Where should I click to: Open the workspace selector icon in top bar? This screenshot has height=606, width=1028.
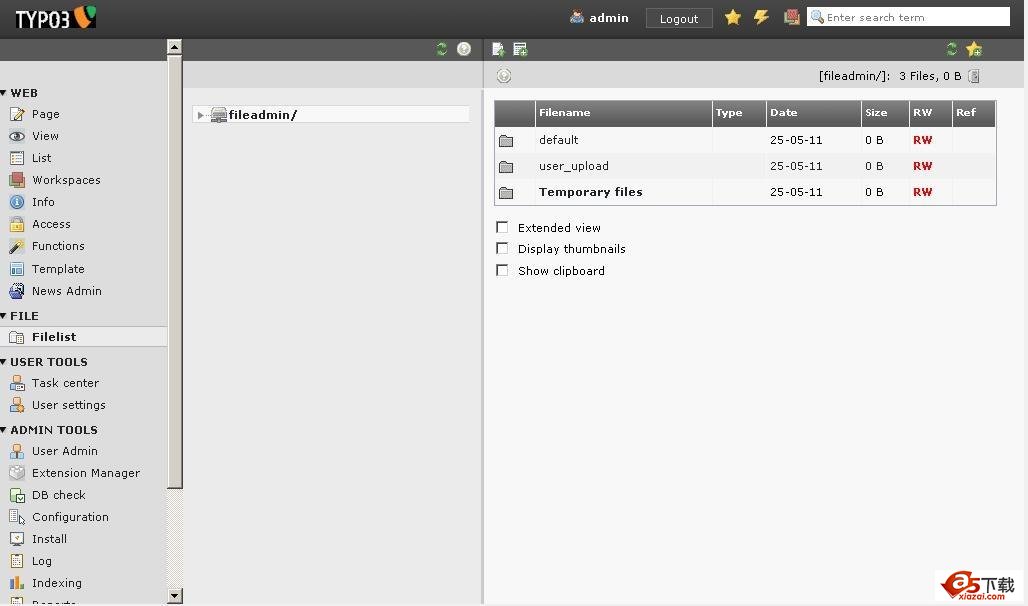tap(791, 17)
